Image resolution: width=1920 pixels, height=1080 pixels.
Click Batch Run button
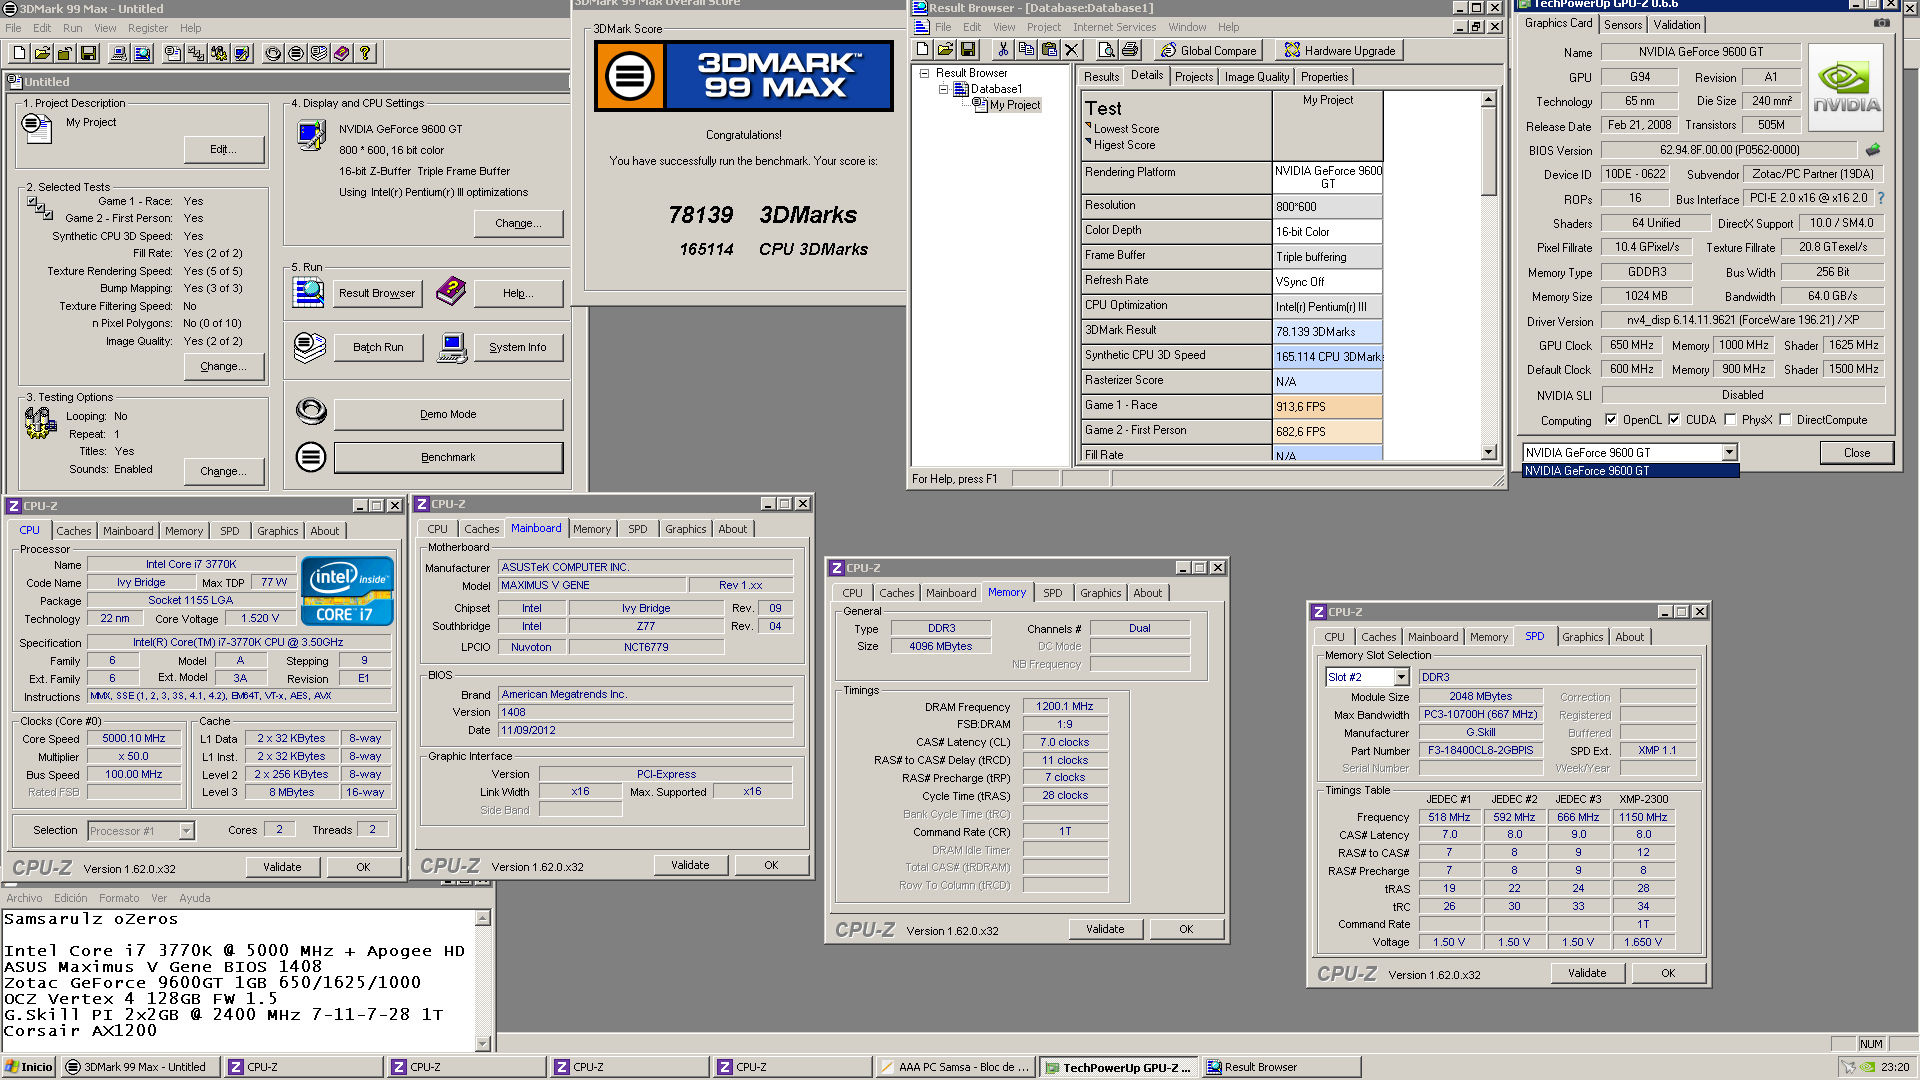pos(378,347)
